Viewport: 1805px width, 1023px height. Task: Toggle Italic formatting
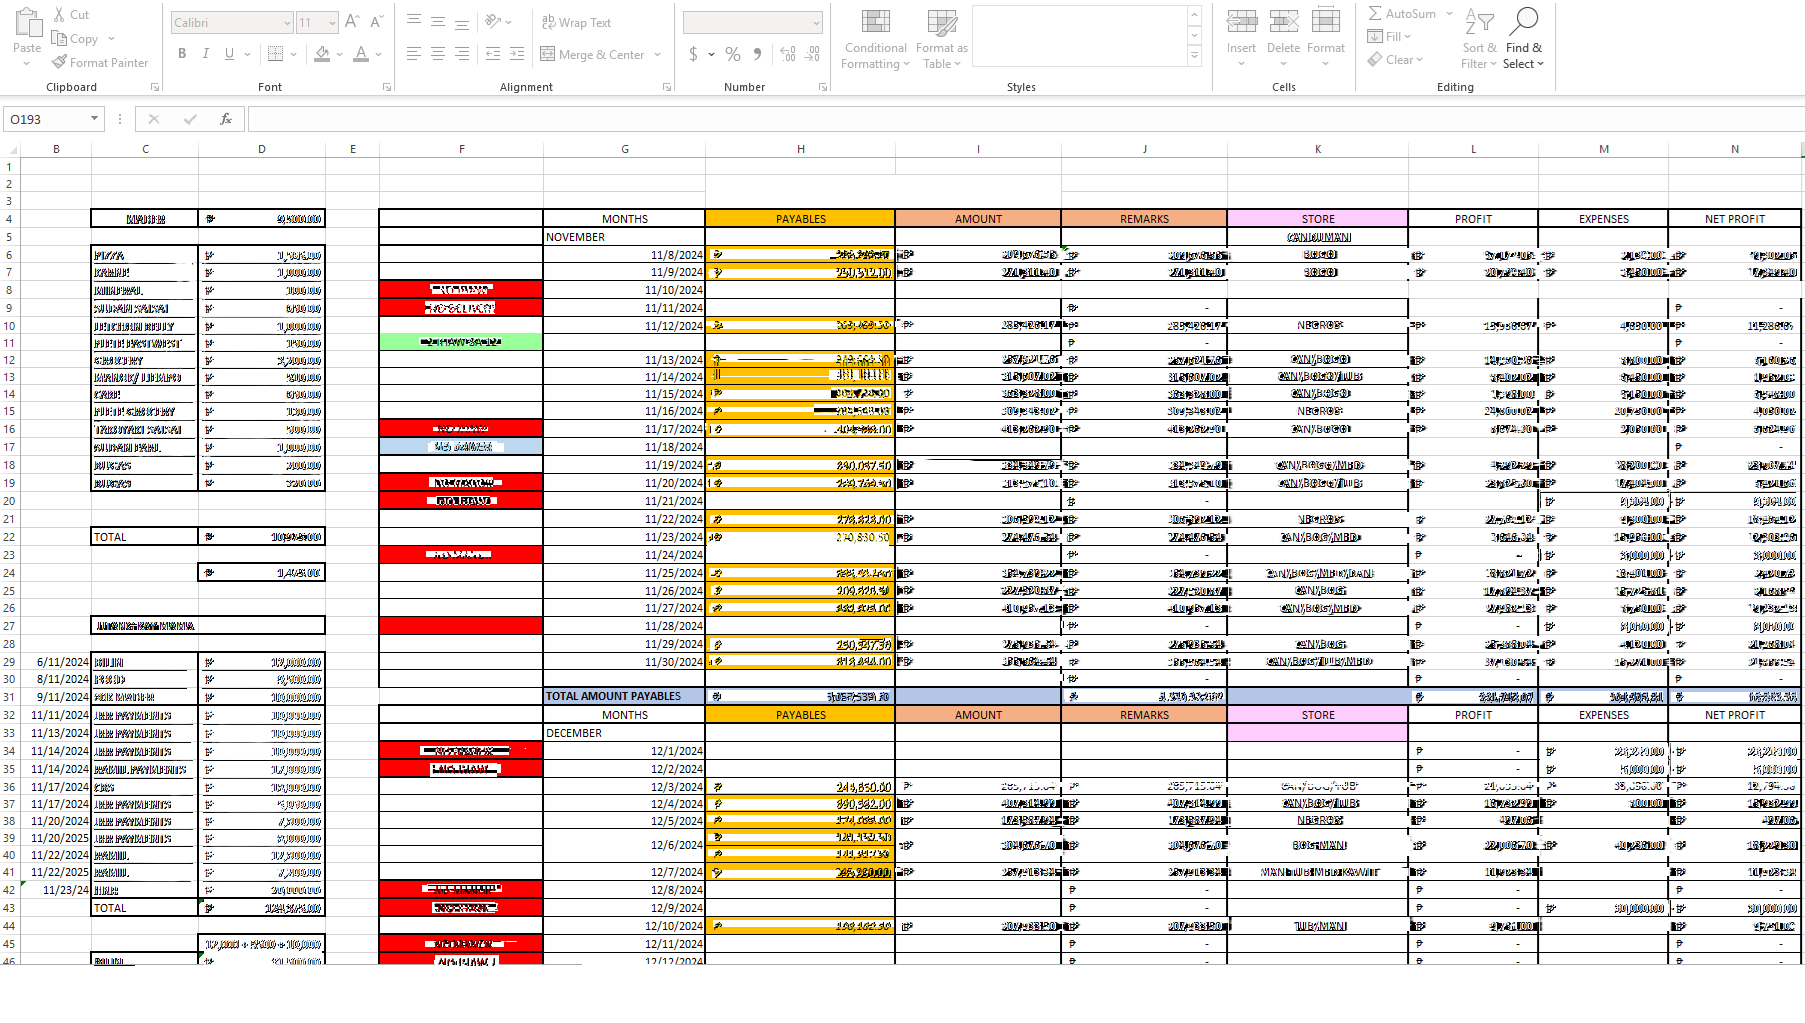coord(206,54)
